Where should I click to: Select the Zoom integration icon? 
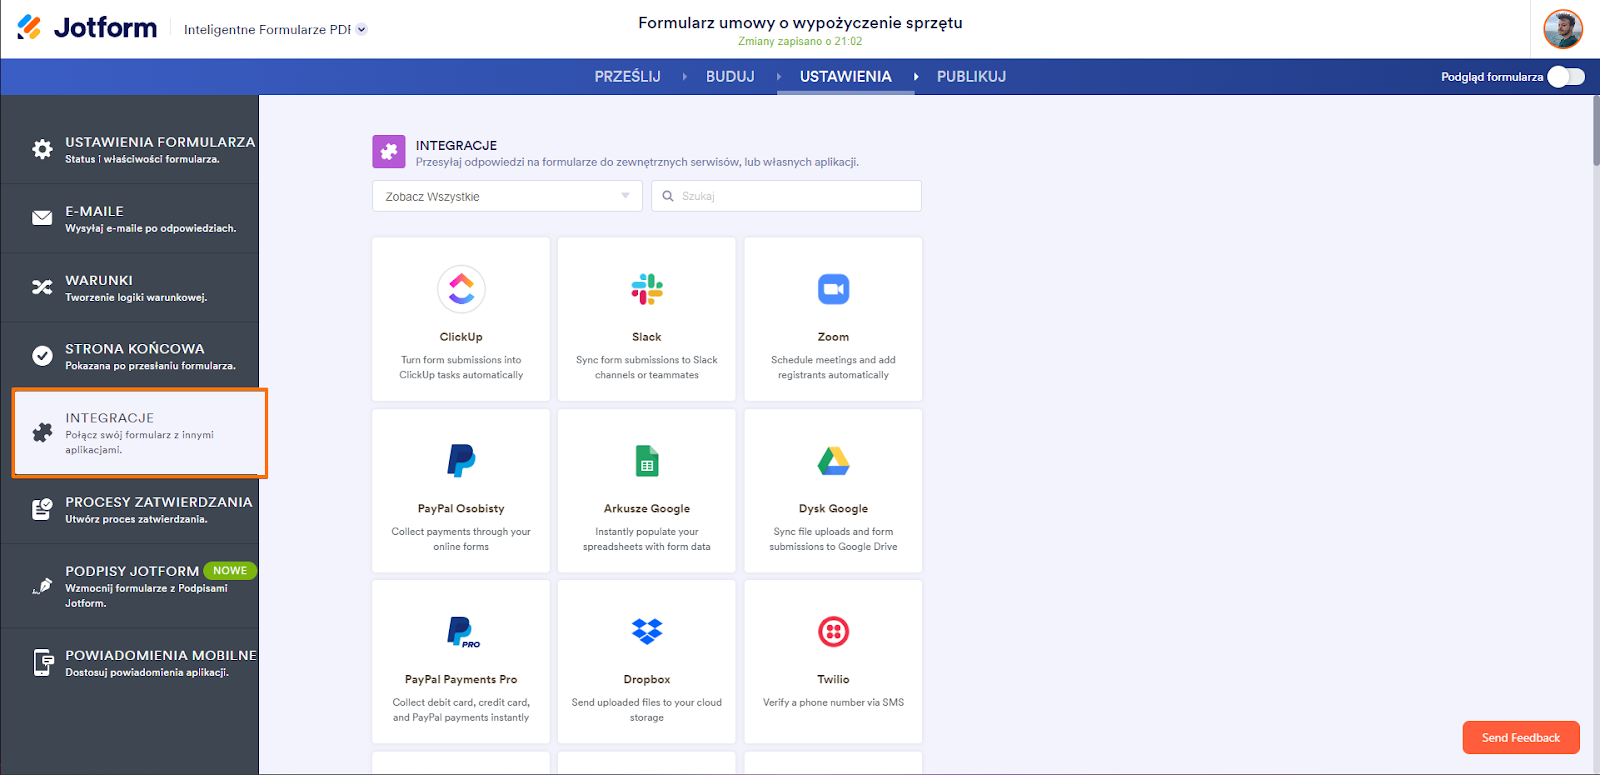pos(833,289)
